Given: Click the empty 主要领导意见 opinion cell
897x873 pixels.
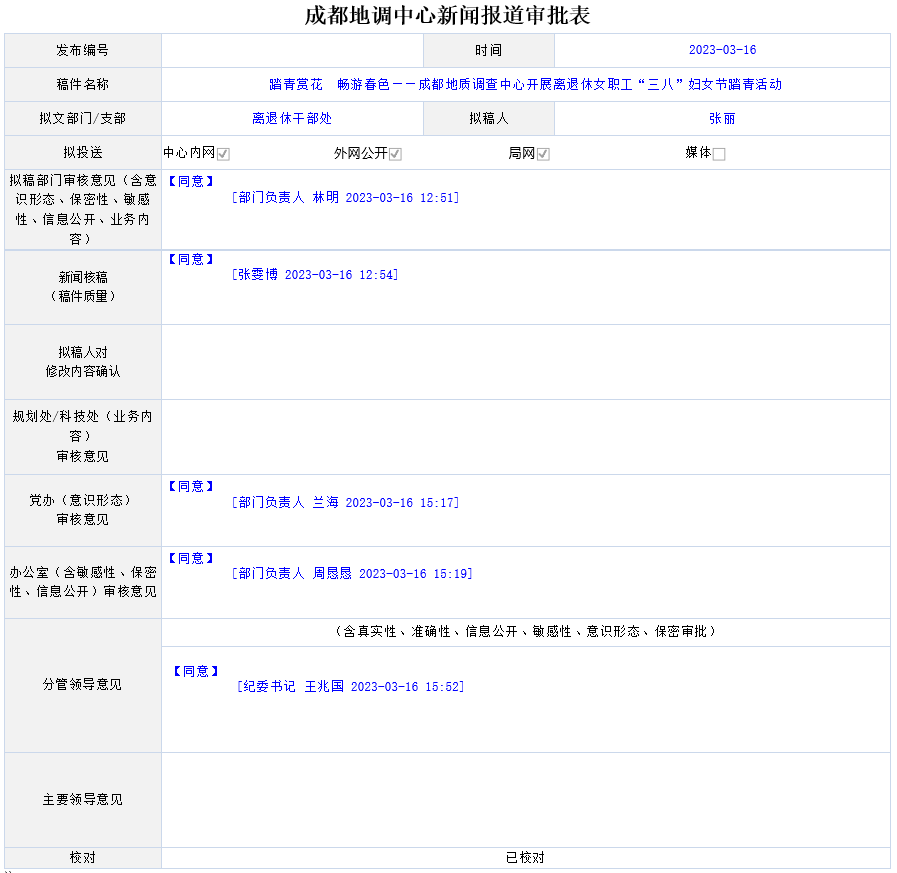Looking at the screenshot, I should click(525, 800).
